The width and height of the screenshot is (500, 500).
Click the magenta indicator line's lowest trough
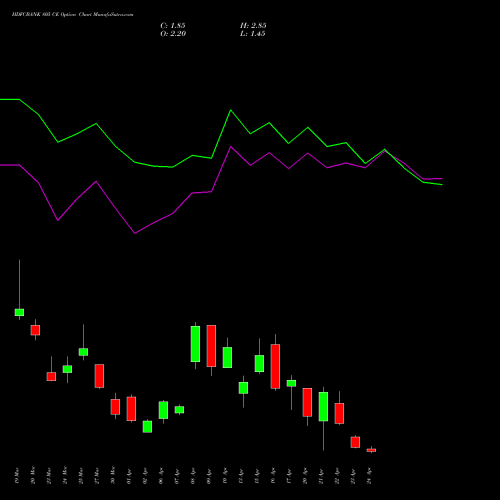pyautogui.click(x=135, y=233)
